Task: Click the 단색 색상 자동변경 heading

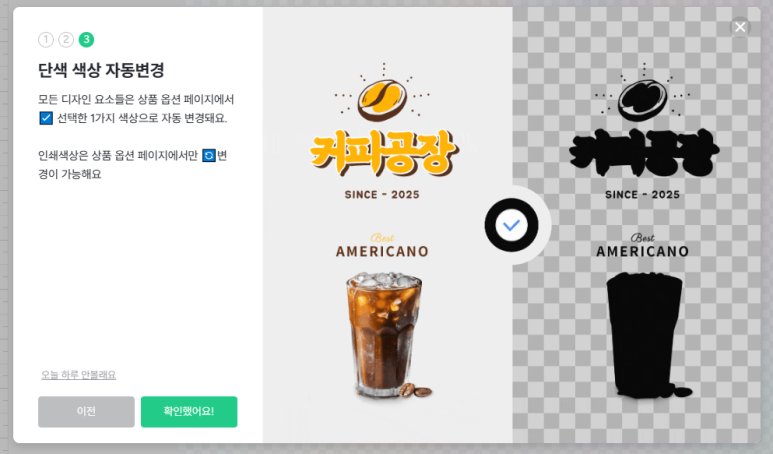Action: pyautogui.click(x=101, y=70)
